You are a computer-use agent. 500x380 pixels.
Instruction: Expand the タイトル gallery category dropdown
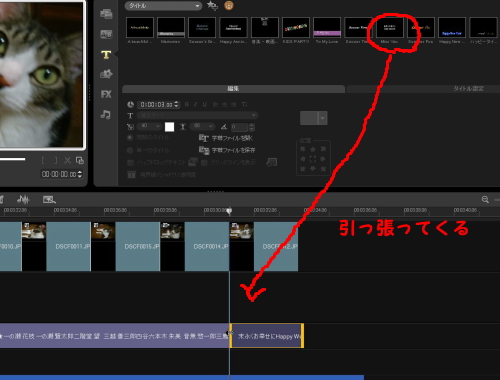163,6
